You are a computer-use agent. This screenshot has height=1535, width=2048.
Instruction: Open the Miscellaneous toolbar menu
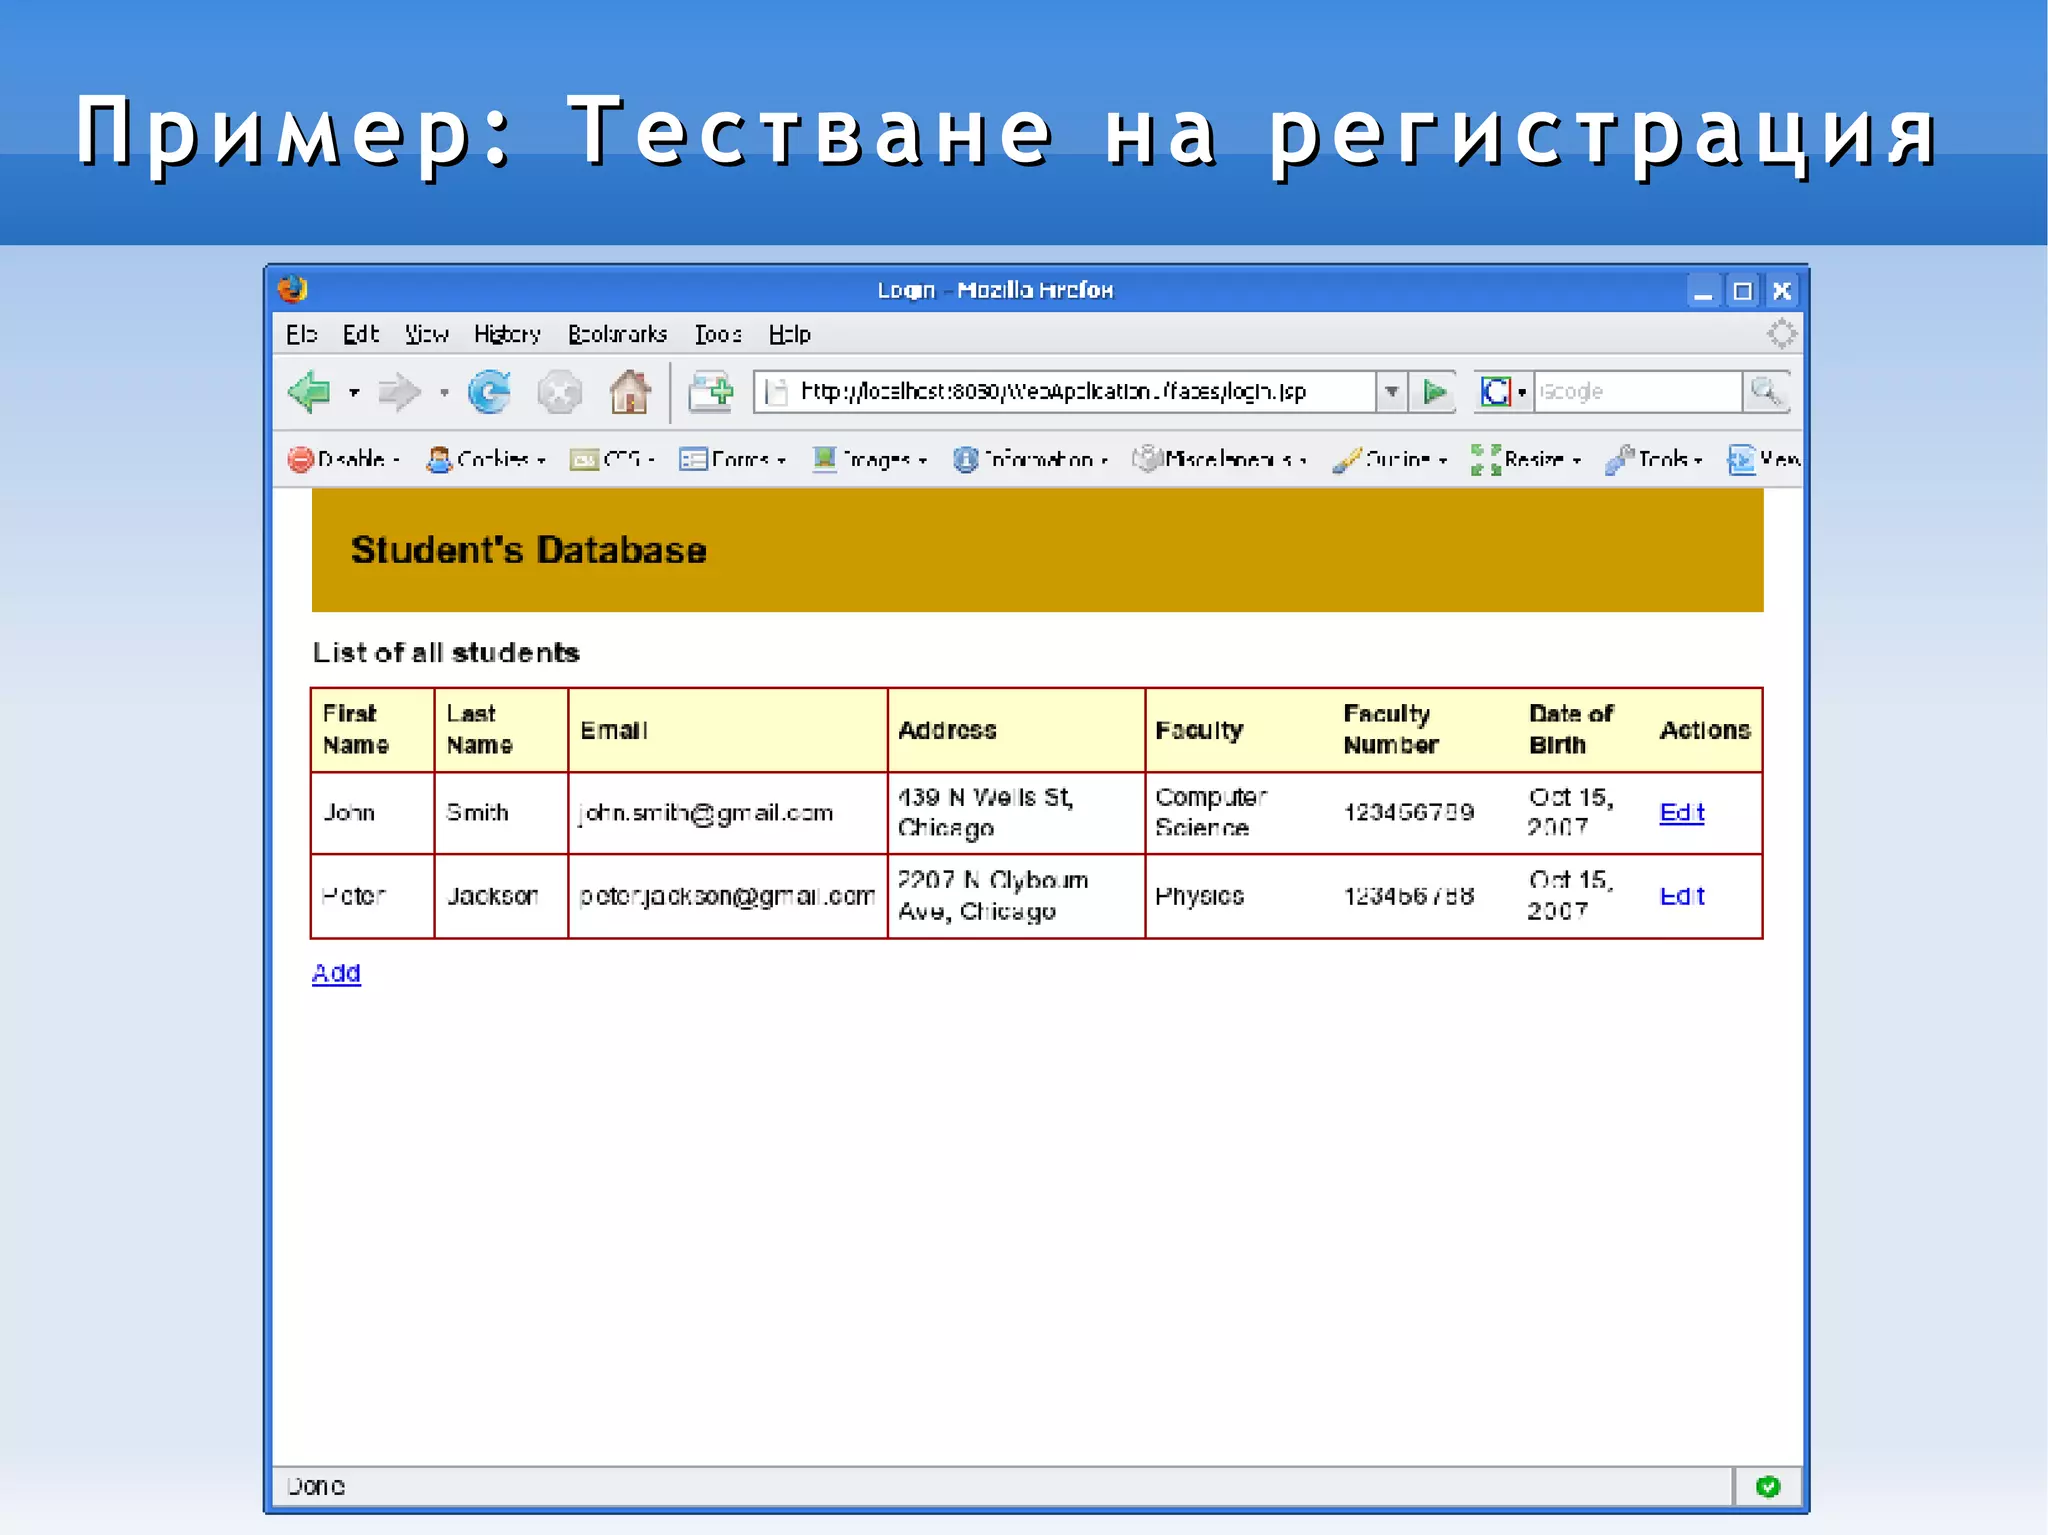pyautogui.click(x=1220, y=459)
